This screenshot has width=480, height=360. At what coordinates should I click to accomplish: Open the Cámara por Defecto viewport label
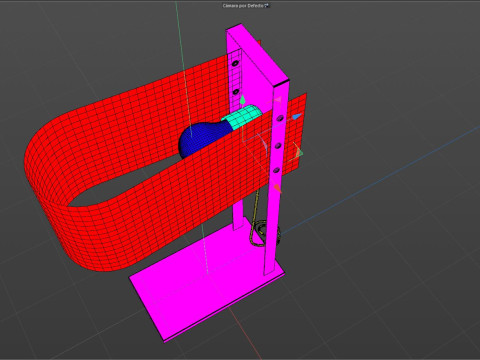pyautogui.click(x=244, y=6)
